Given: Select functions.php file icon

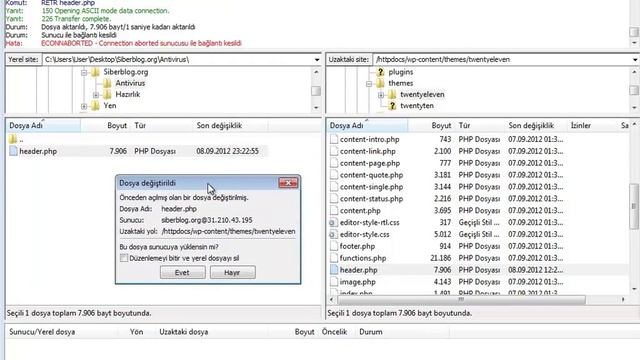Looking at the screenshot, I should coord(334,258).
